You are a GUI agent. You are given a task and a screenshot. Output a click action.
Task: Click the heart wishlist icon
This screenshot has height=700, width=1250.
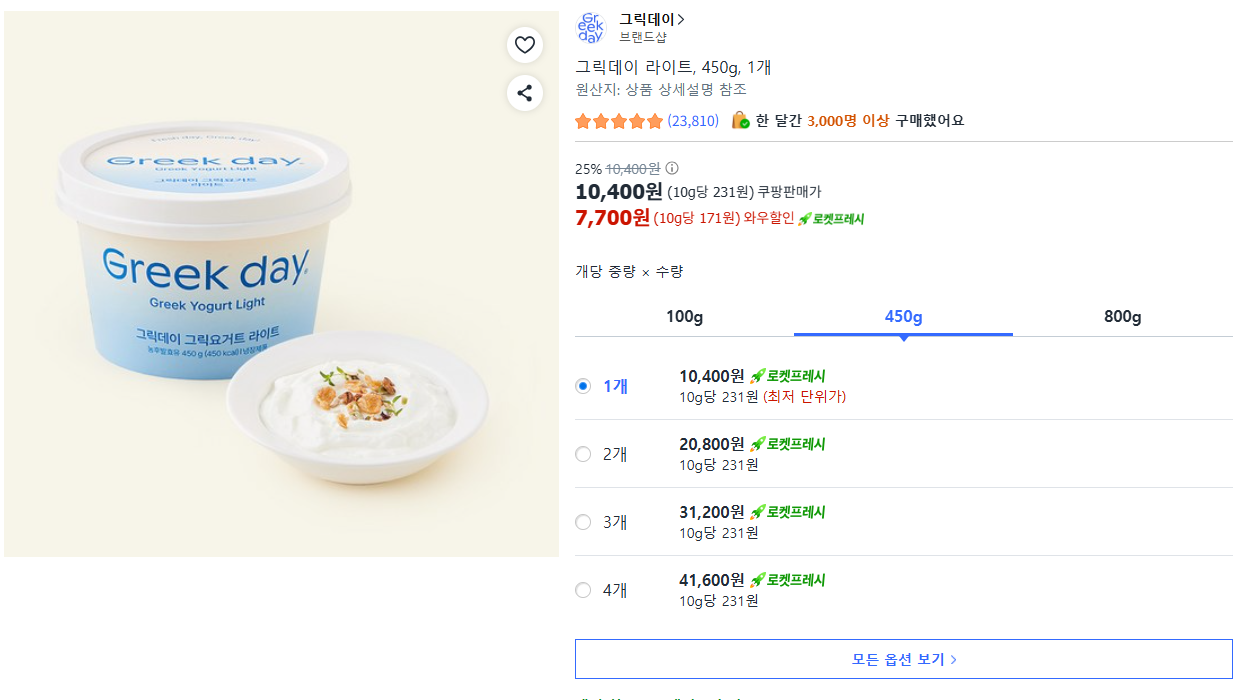coord(524,45)
